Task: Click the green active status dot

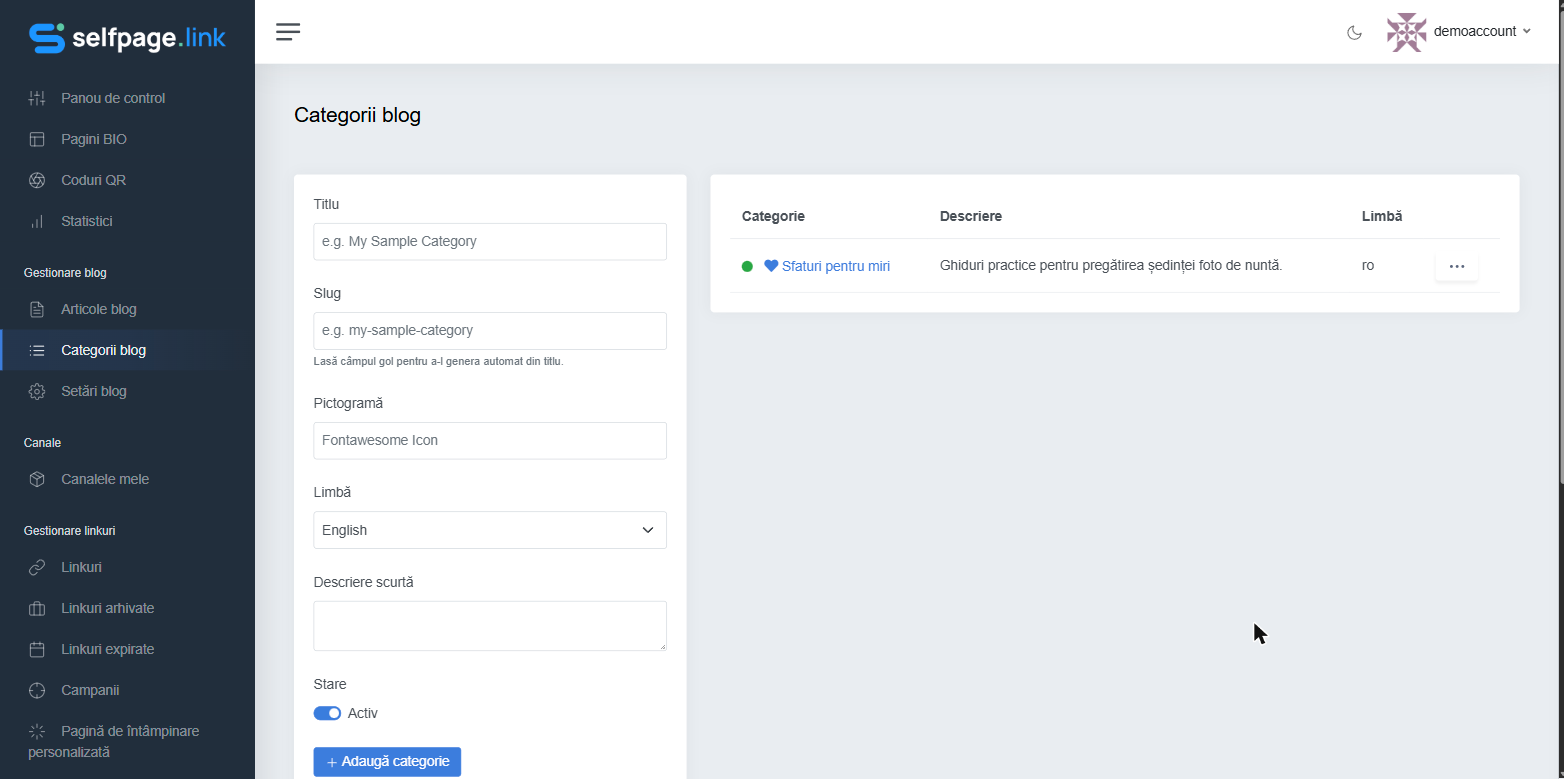Action: coord(747,266)
